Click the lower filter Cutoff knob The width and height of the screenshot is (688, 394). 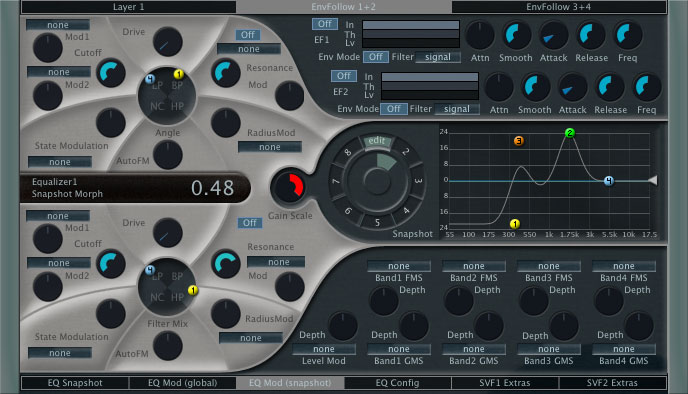tap(111, 264)
